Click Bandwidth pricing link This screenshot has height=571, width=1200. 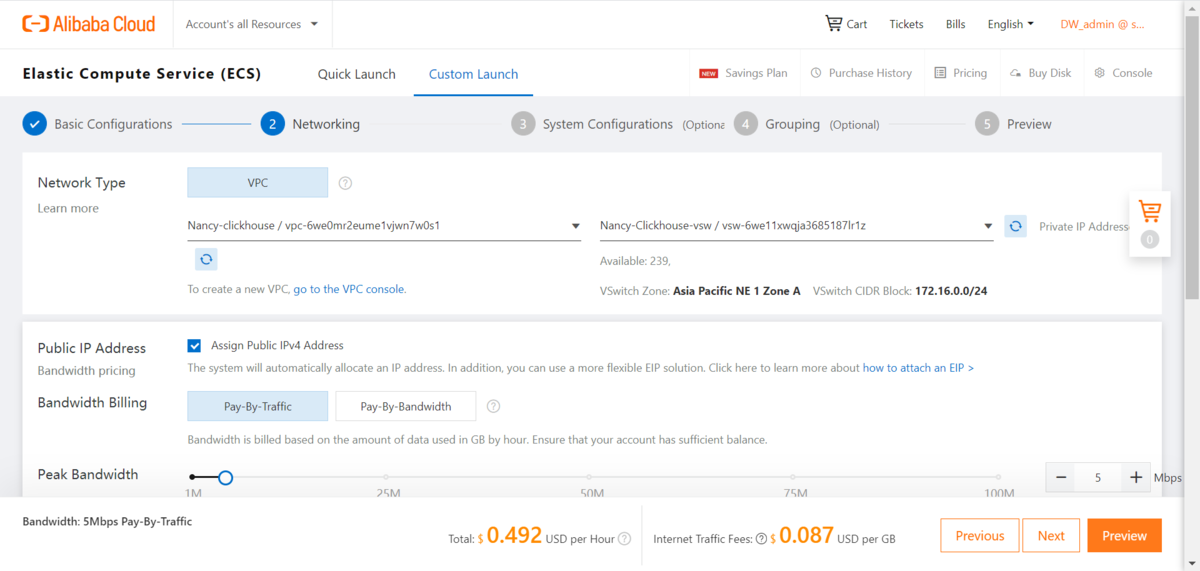pos(86,370)
